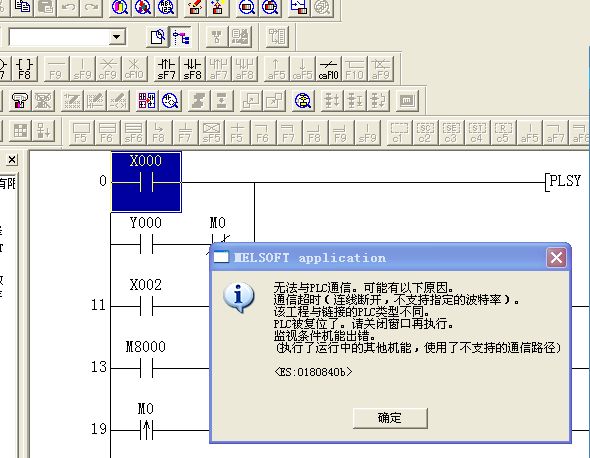This screenshot has height=458, width=590.
Task: Close the MELSOFT application dialog
Action: point(556,258)
